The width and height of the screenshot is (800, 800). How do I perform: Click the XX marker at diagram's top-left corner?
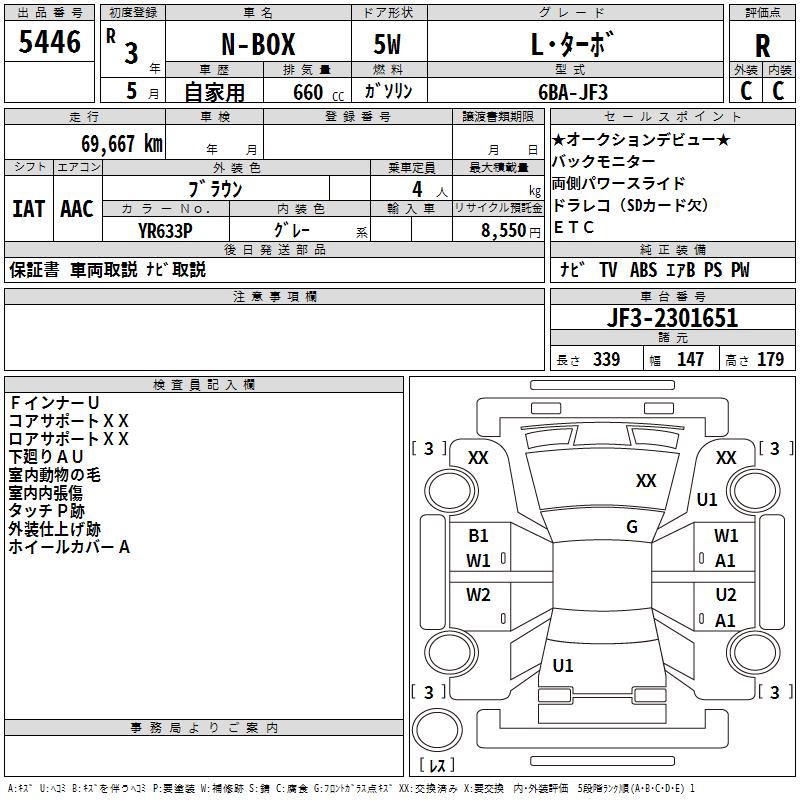pos(478,458)
